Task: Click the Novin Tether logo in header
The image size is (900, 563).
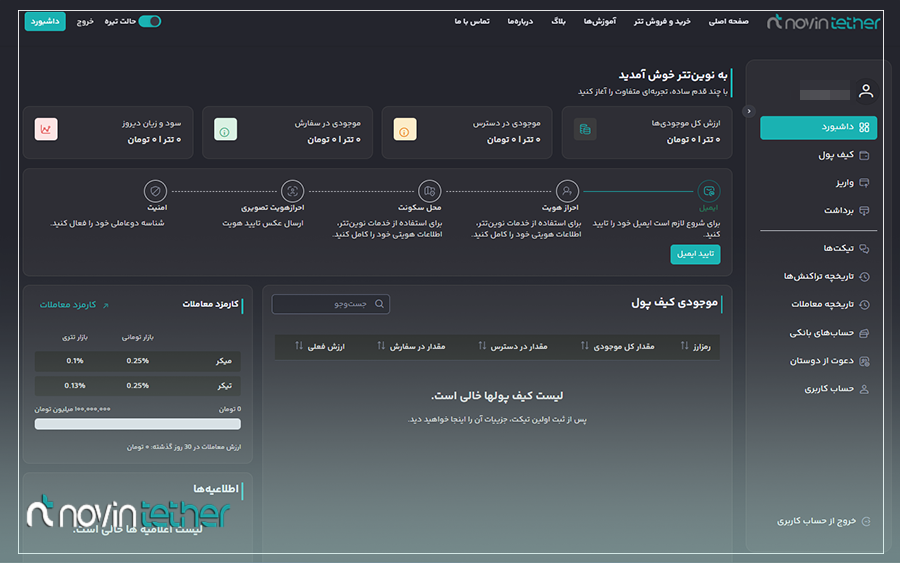Action: (x=823, y=22)
